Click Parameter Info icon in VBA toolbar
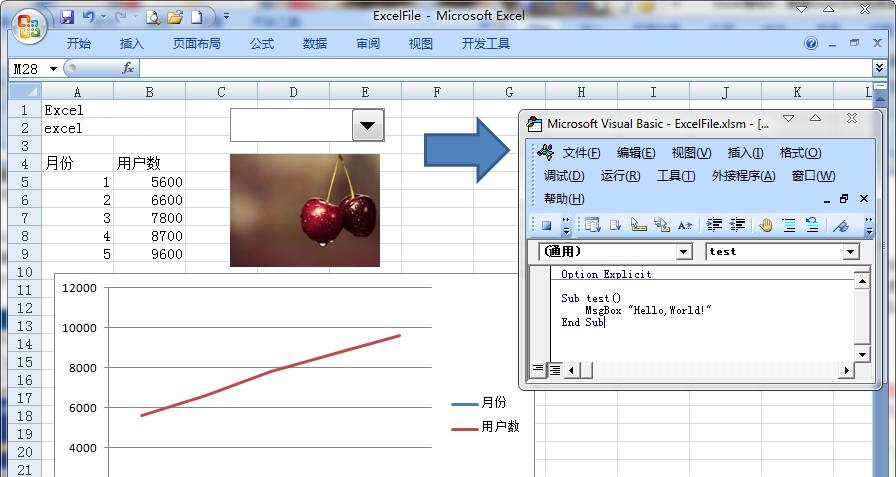896x477 pixels. pyautogui.click(x=662, y=225)
